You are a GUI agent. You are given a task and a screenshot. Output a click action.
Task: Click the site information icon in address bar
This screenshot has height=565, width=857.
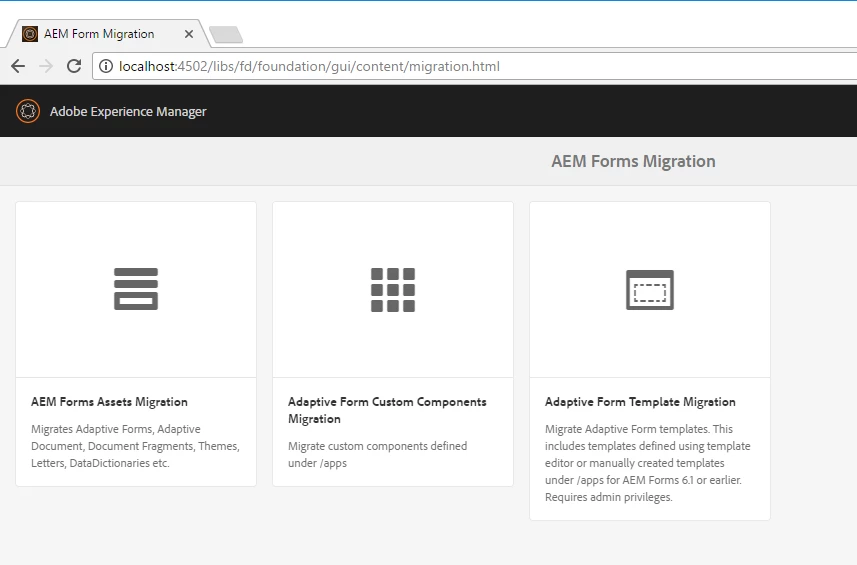point(105,66)
